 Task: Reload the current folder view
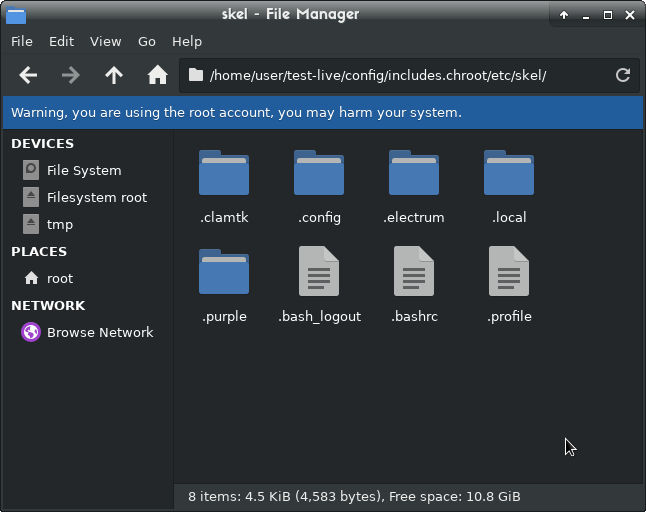(x=622, y=75)
